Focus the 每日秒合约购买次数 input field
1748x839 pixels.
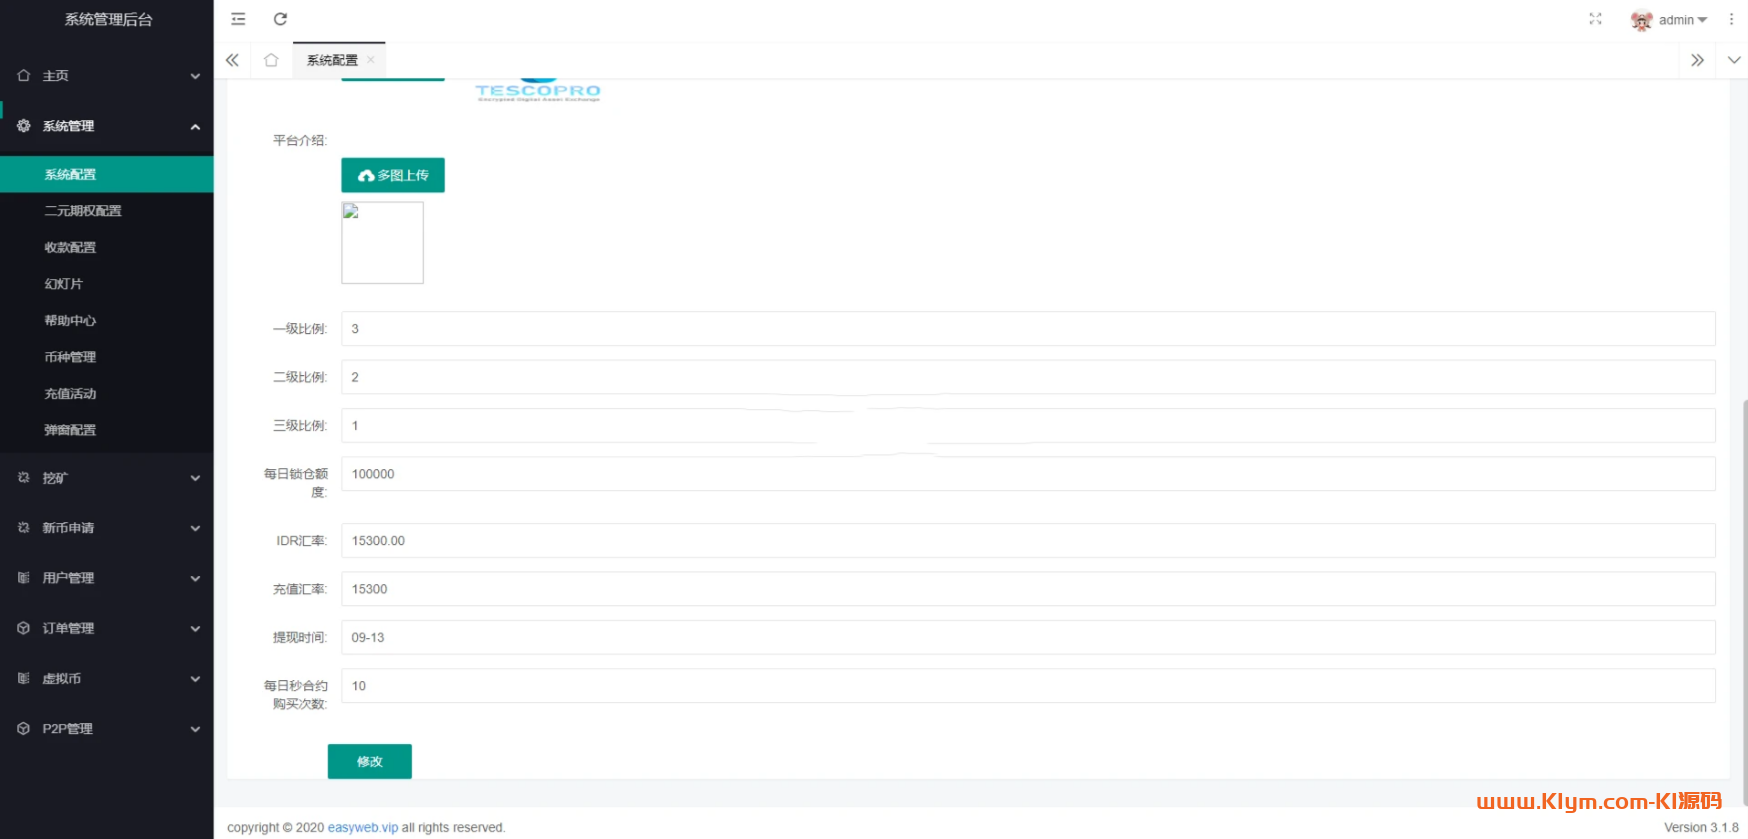[1028, 686]
